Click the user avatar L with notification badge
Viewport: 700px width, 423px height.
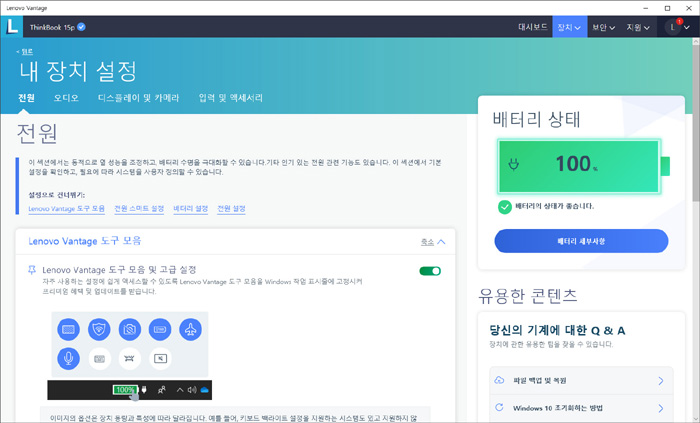[x=673, y=27]
